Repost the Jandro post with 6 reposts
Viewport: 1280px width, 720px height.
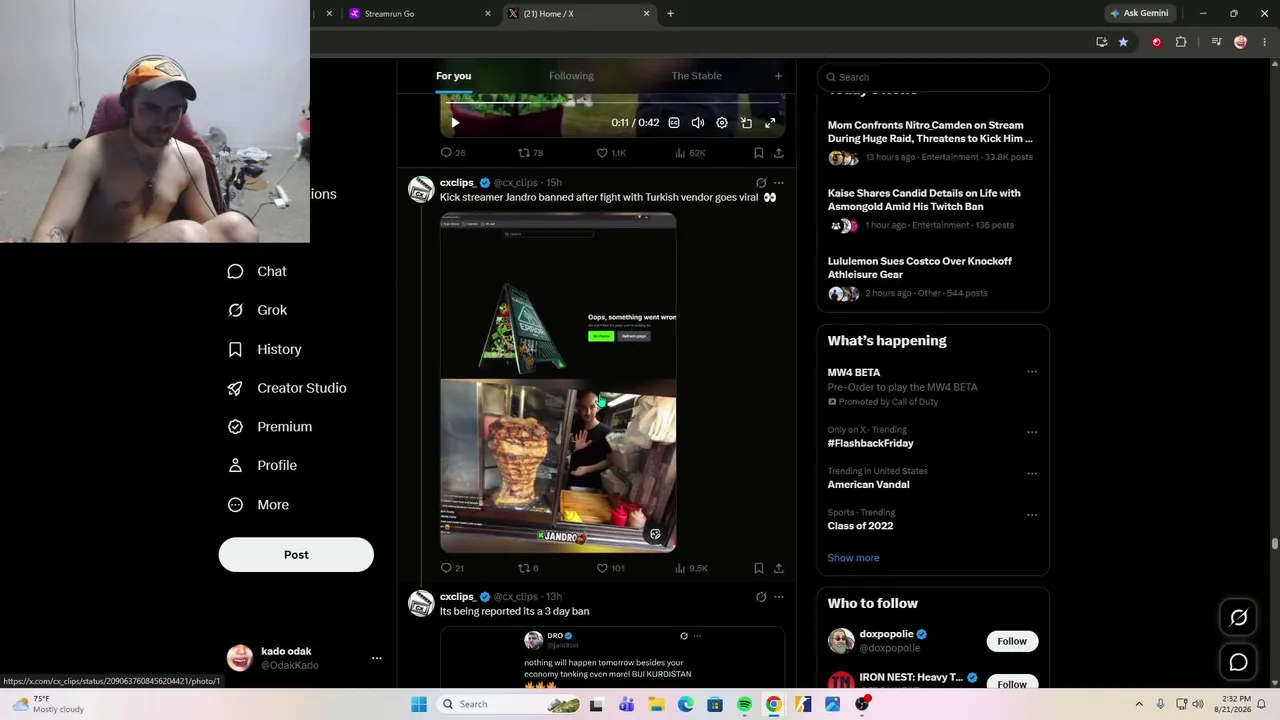point(528,568)
